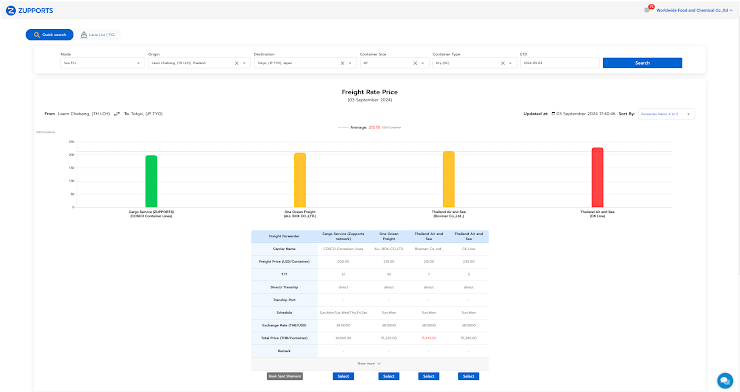Select the Cargo Service COSCO offer
The height and width of the screenshot is (392, 740).
tap(343, 376)
